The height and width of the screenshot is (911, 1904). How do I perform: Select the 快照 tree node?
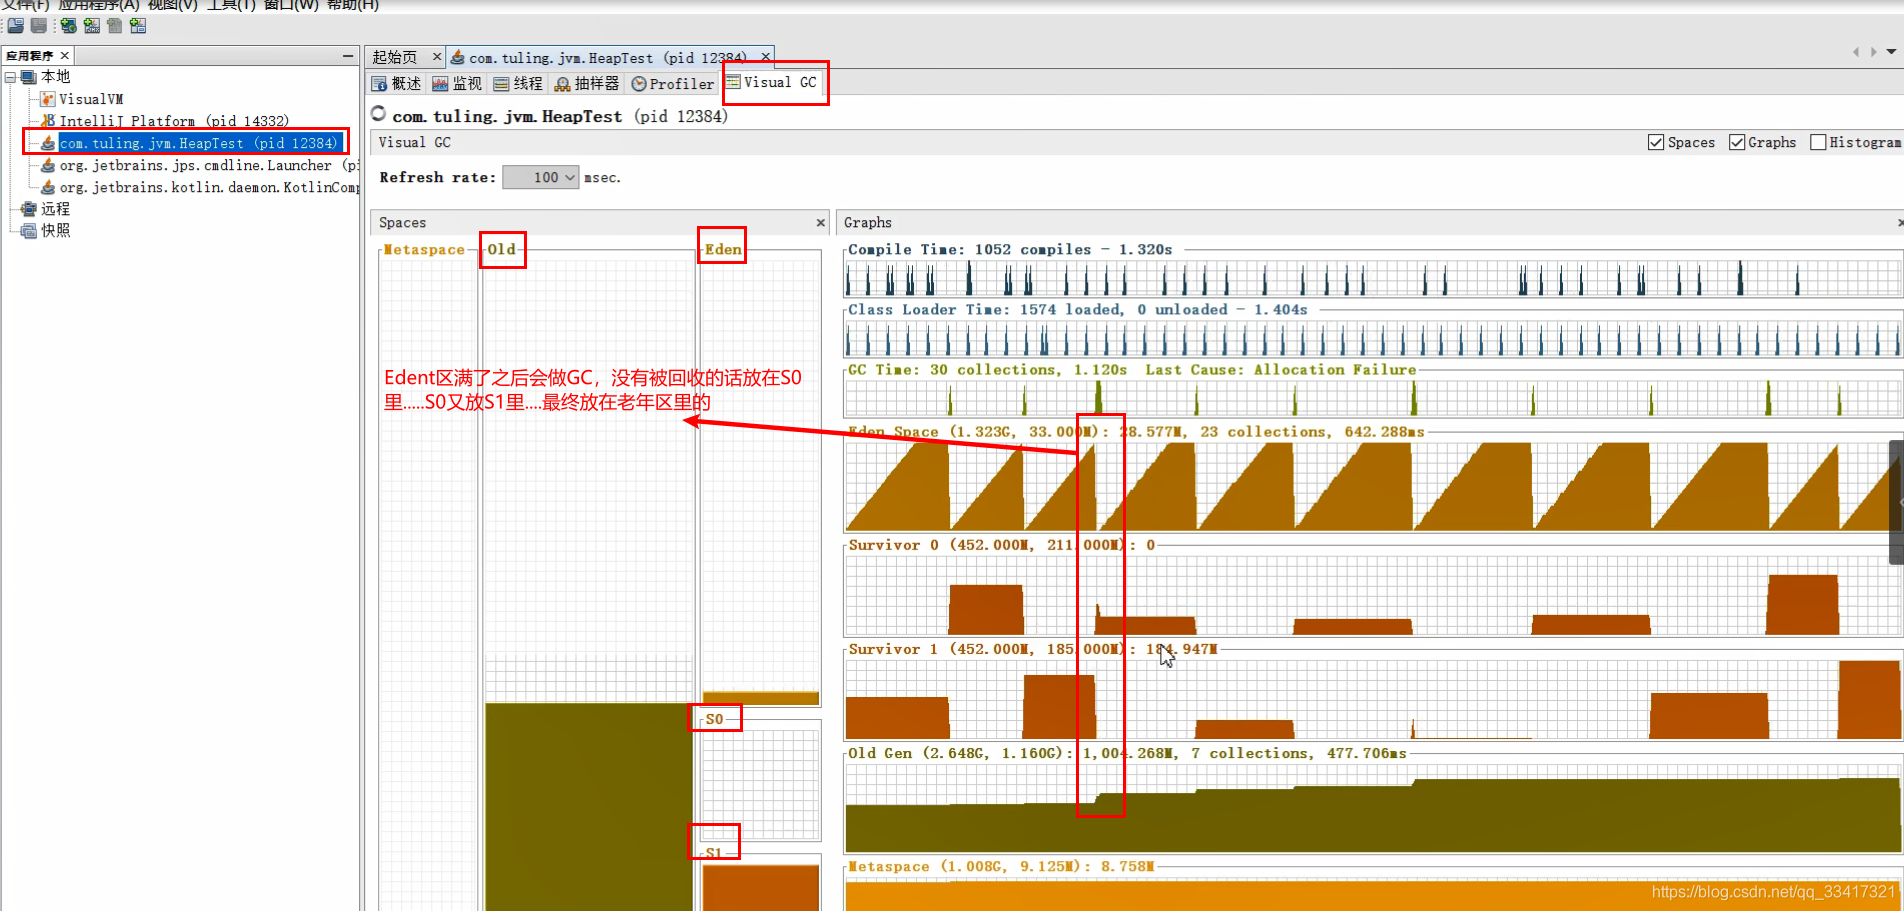(56, 231)
